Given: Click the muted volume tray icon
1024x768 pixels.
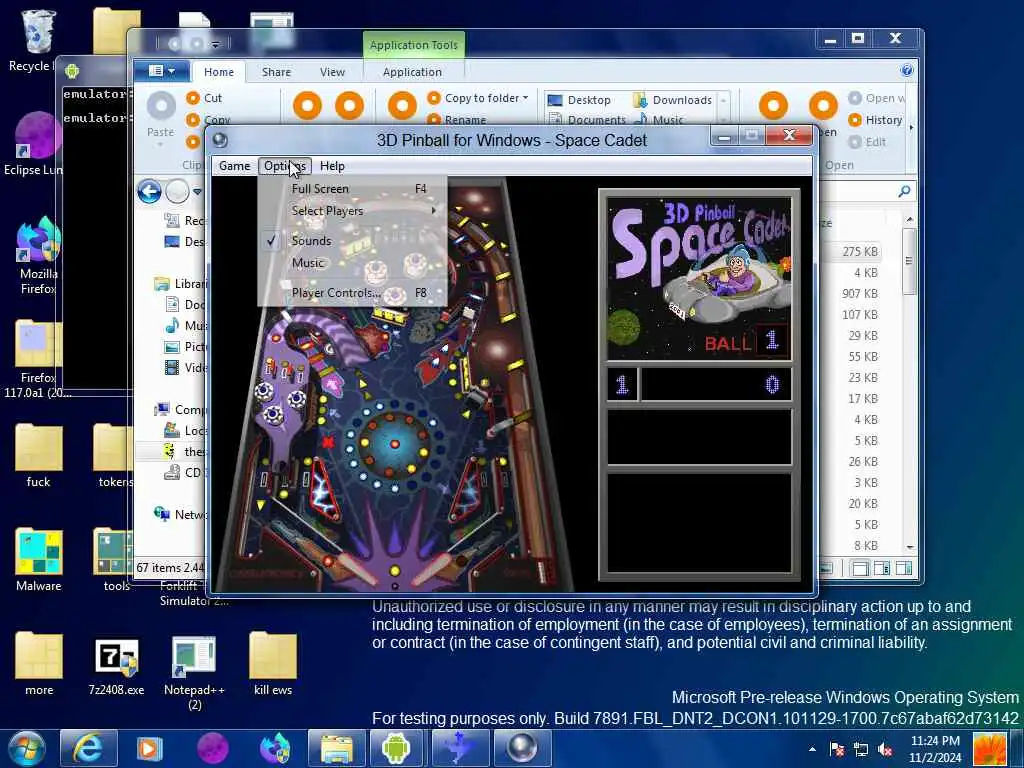Looking at the screenshot, I should [885, 749].
